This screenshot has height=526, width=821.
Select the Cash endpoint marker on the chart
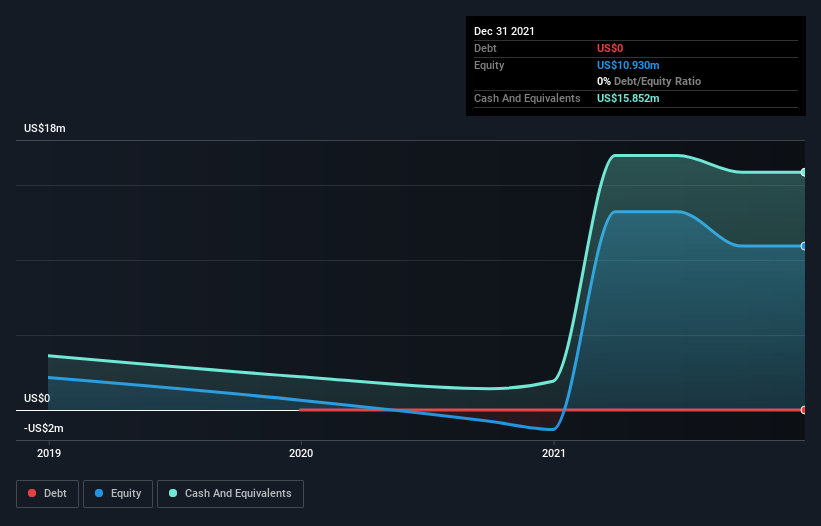pyautogui.click(x=804, y=172)
